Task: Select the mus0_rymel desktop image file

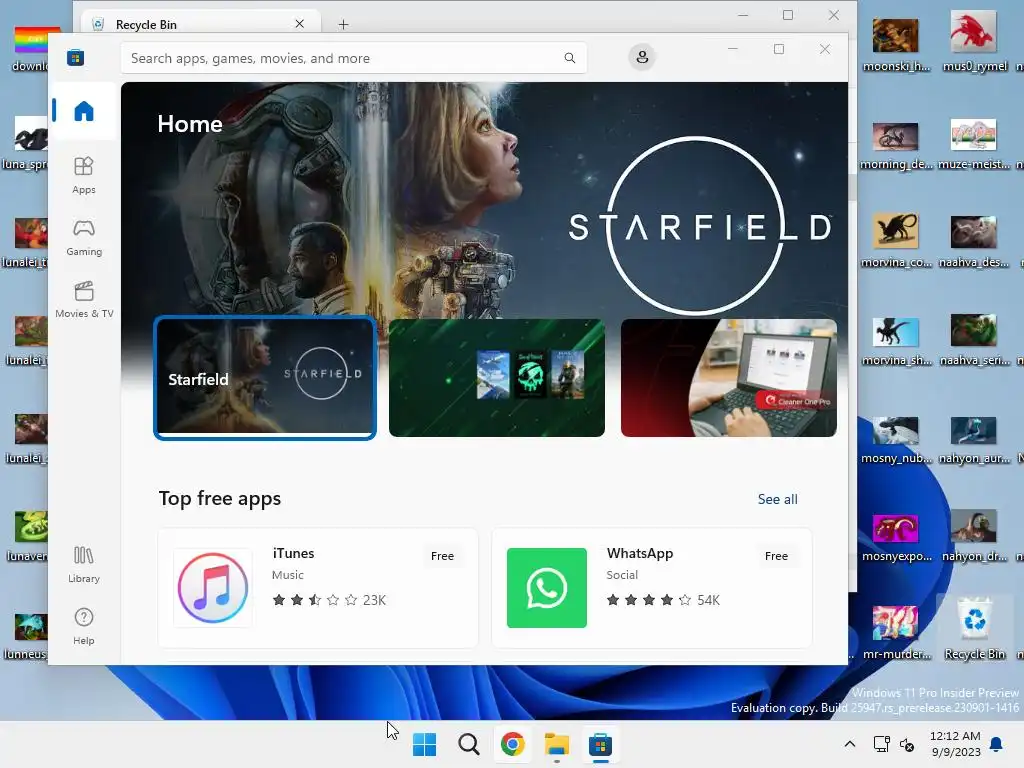Action: coord(974,40)
